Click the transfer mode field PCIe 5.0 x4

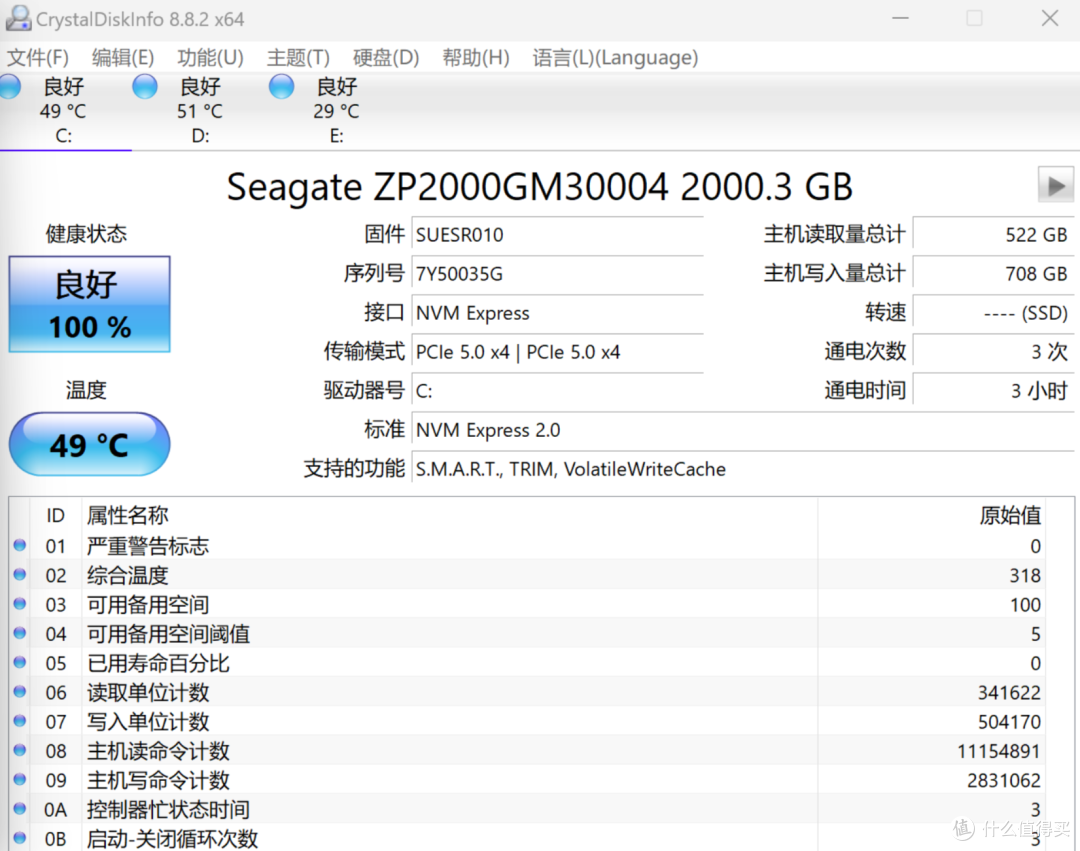click(557, 352)
